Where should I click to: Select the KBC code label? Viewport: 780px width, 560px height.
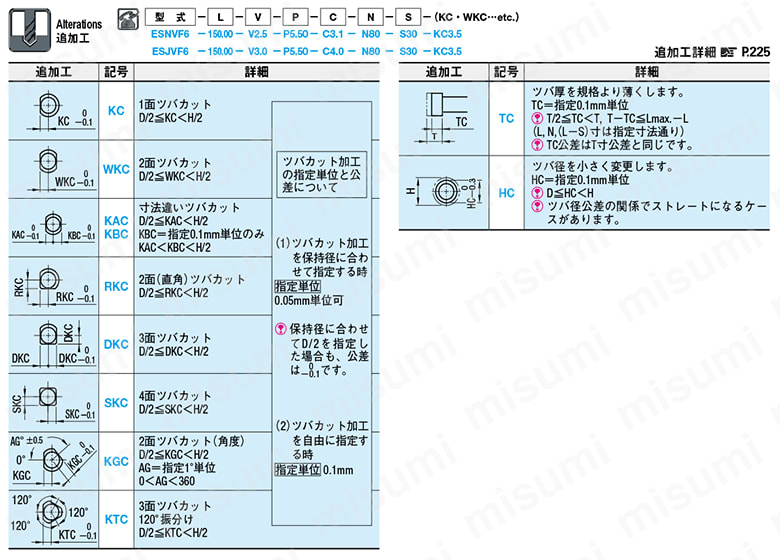pyautogui.click(x=116, y=234)
